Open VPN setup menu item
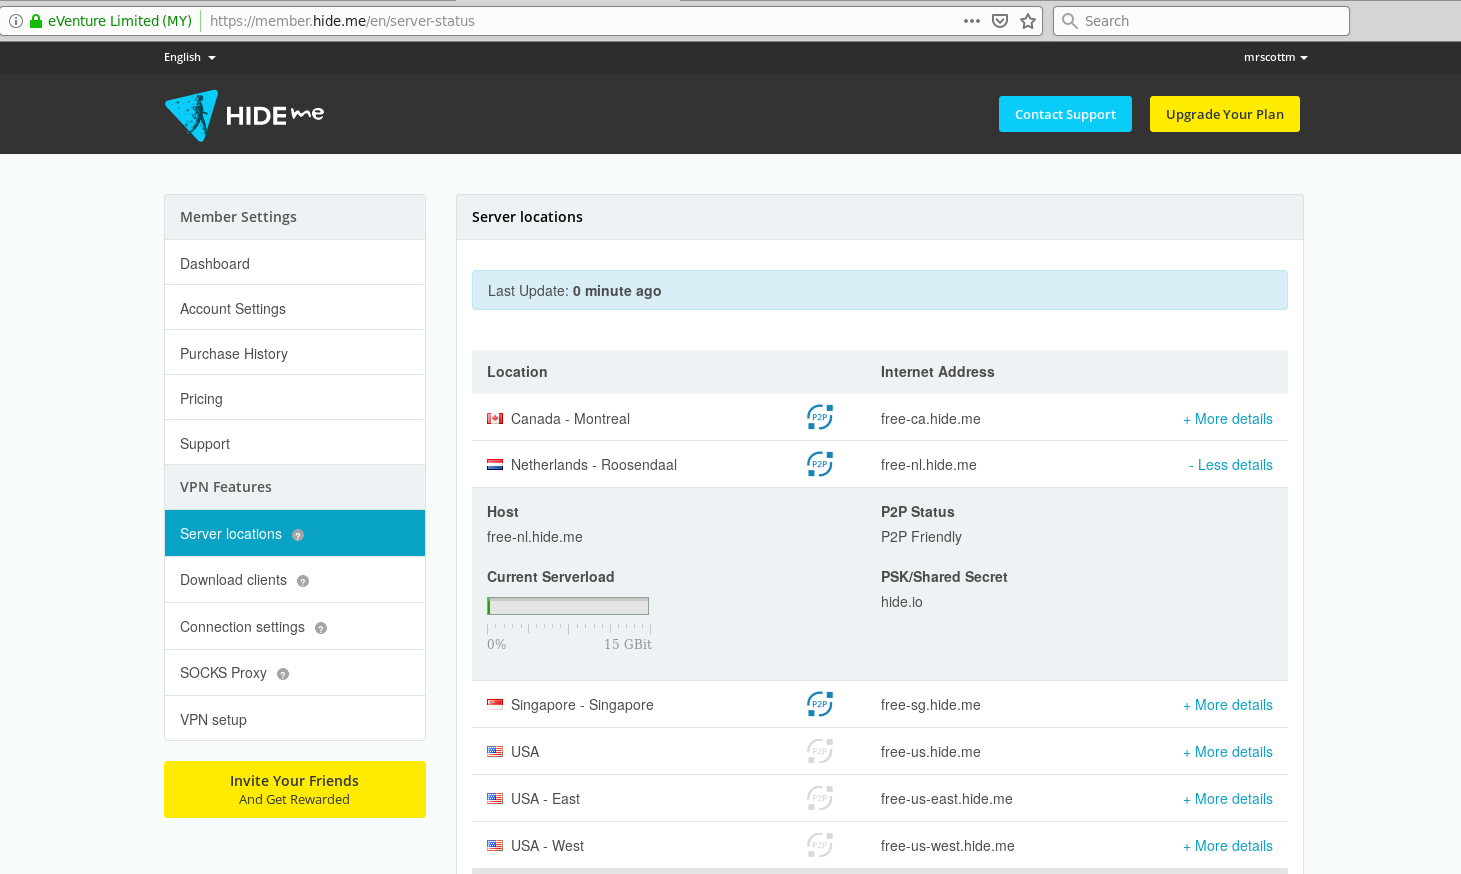The width and height of the screenshot is (1461, 874). point(295,719)
